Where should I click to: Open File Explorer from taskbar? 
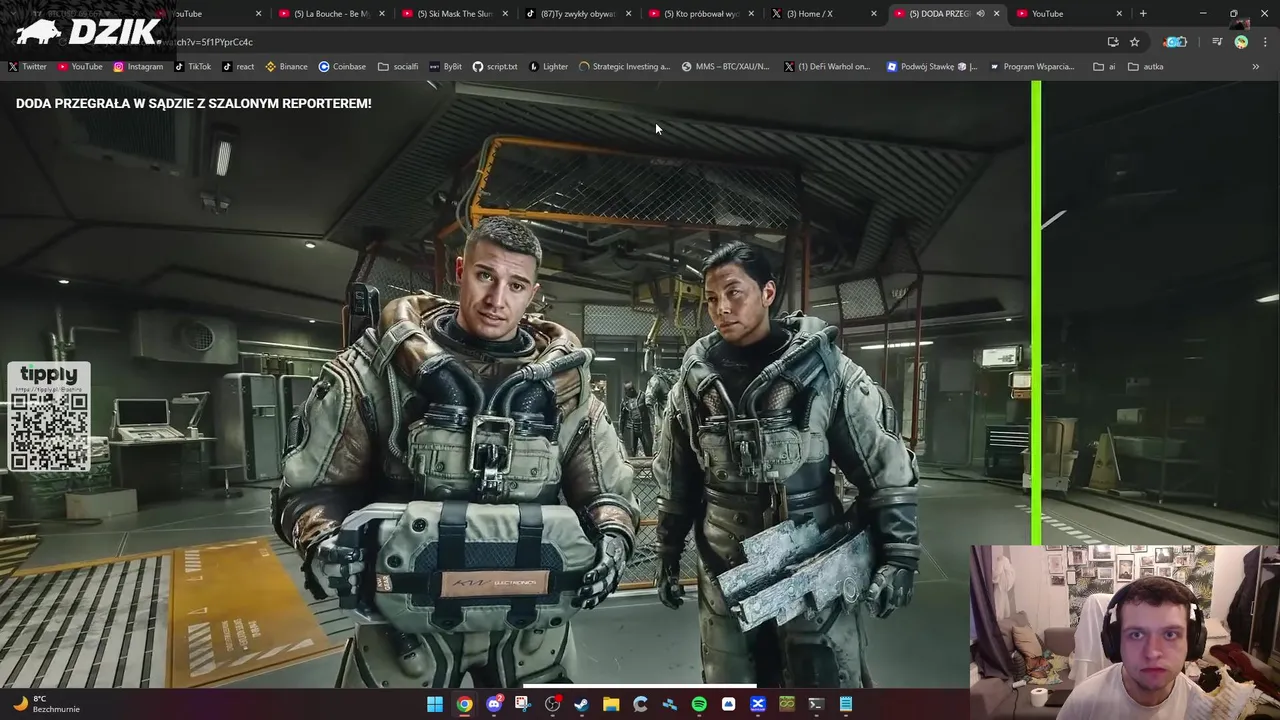coord(611,704)
